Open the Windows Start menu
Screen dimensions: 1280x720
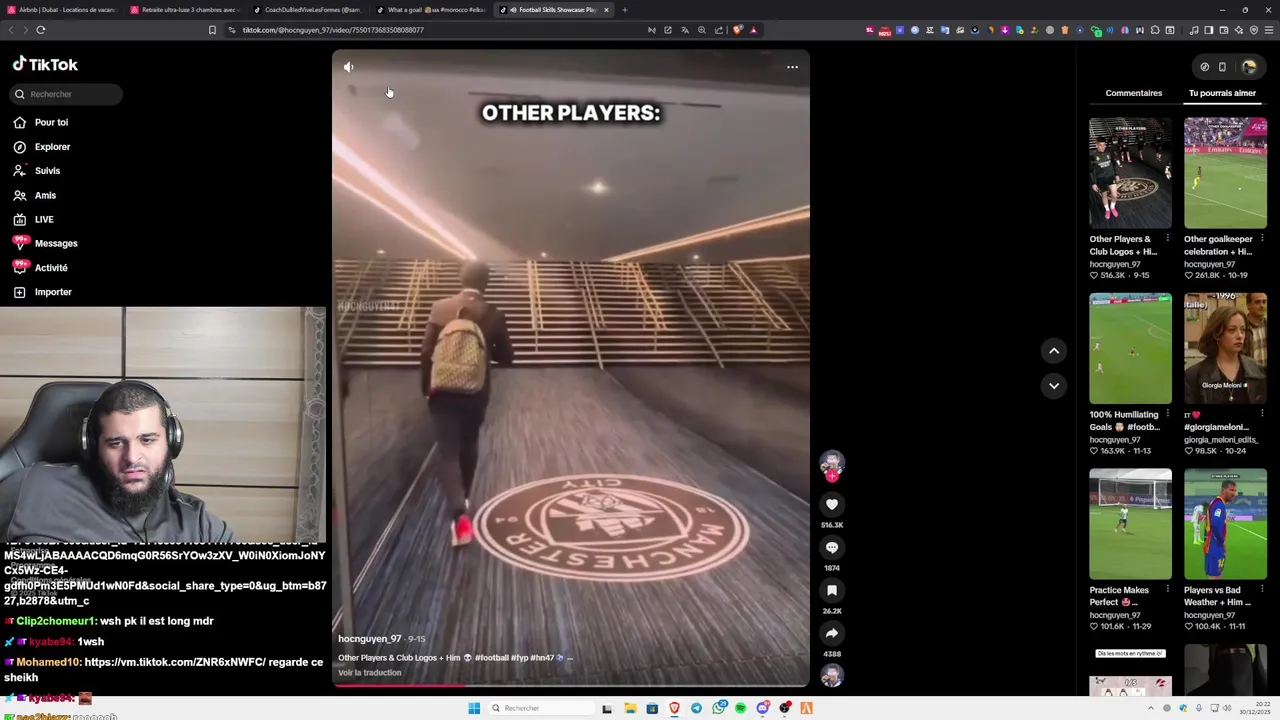click(474, 708)
